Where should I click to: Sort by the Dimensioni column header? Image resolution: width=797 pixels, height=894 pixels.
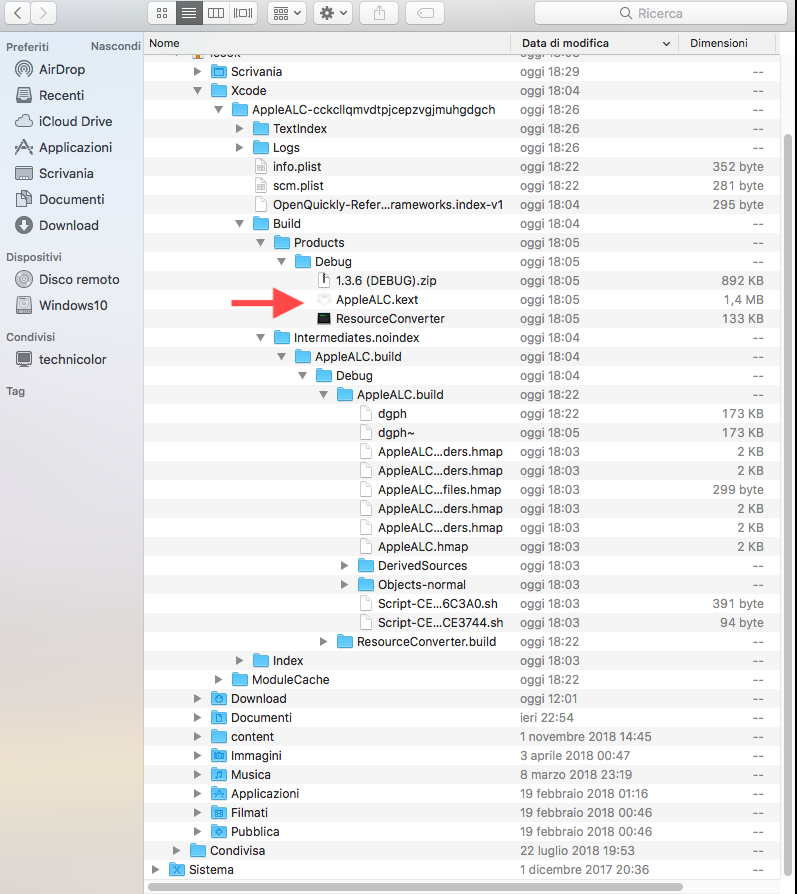pyautogui.click(x=727, y=43)
